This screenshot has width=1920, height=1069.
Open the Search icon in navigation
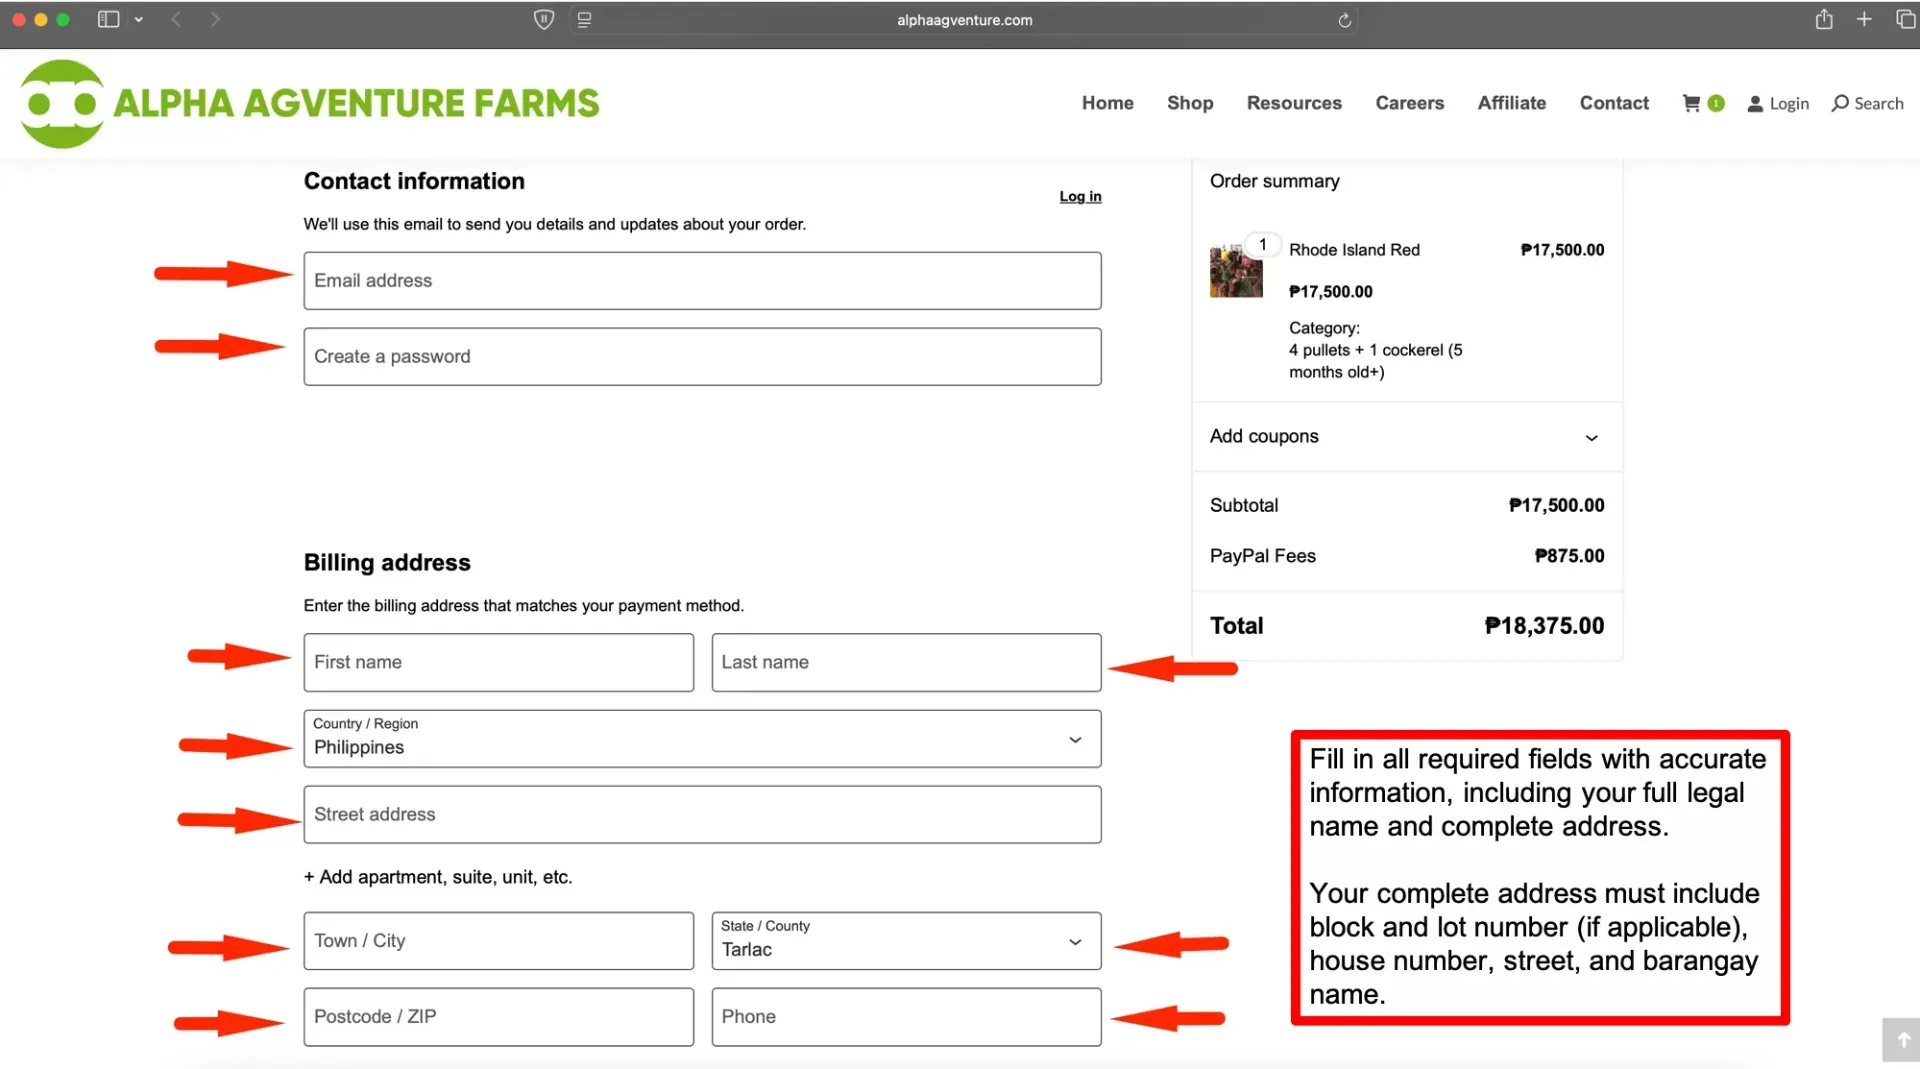[x=1867, y=103]
